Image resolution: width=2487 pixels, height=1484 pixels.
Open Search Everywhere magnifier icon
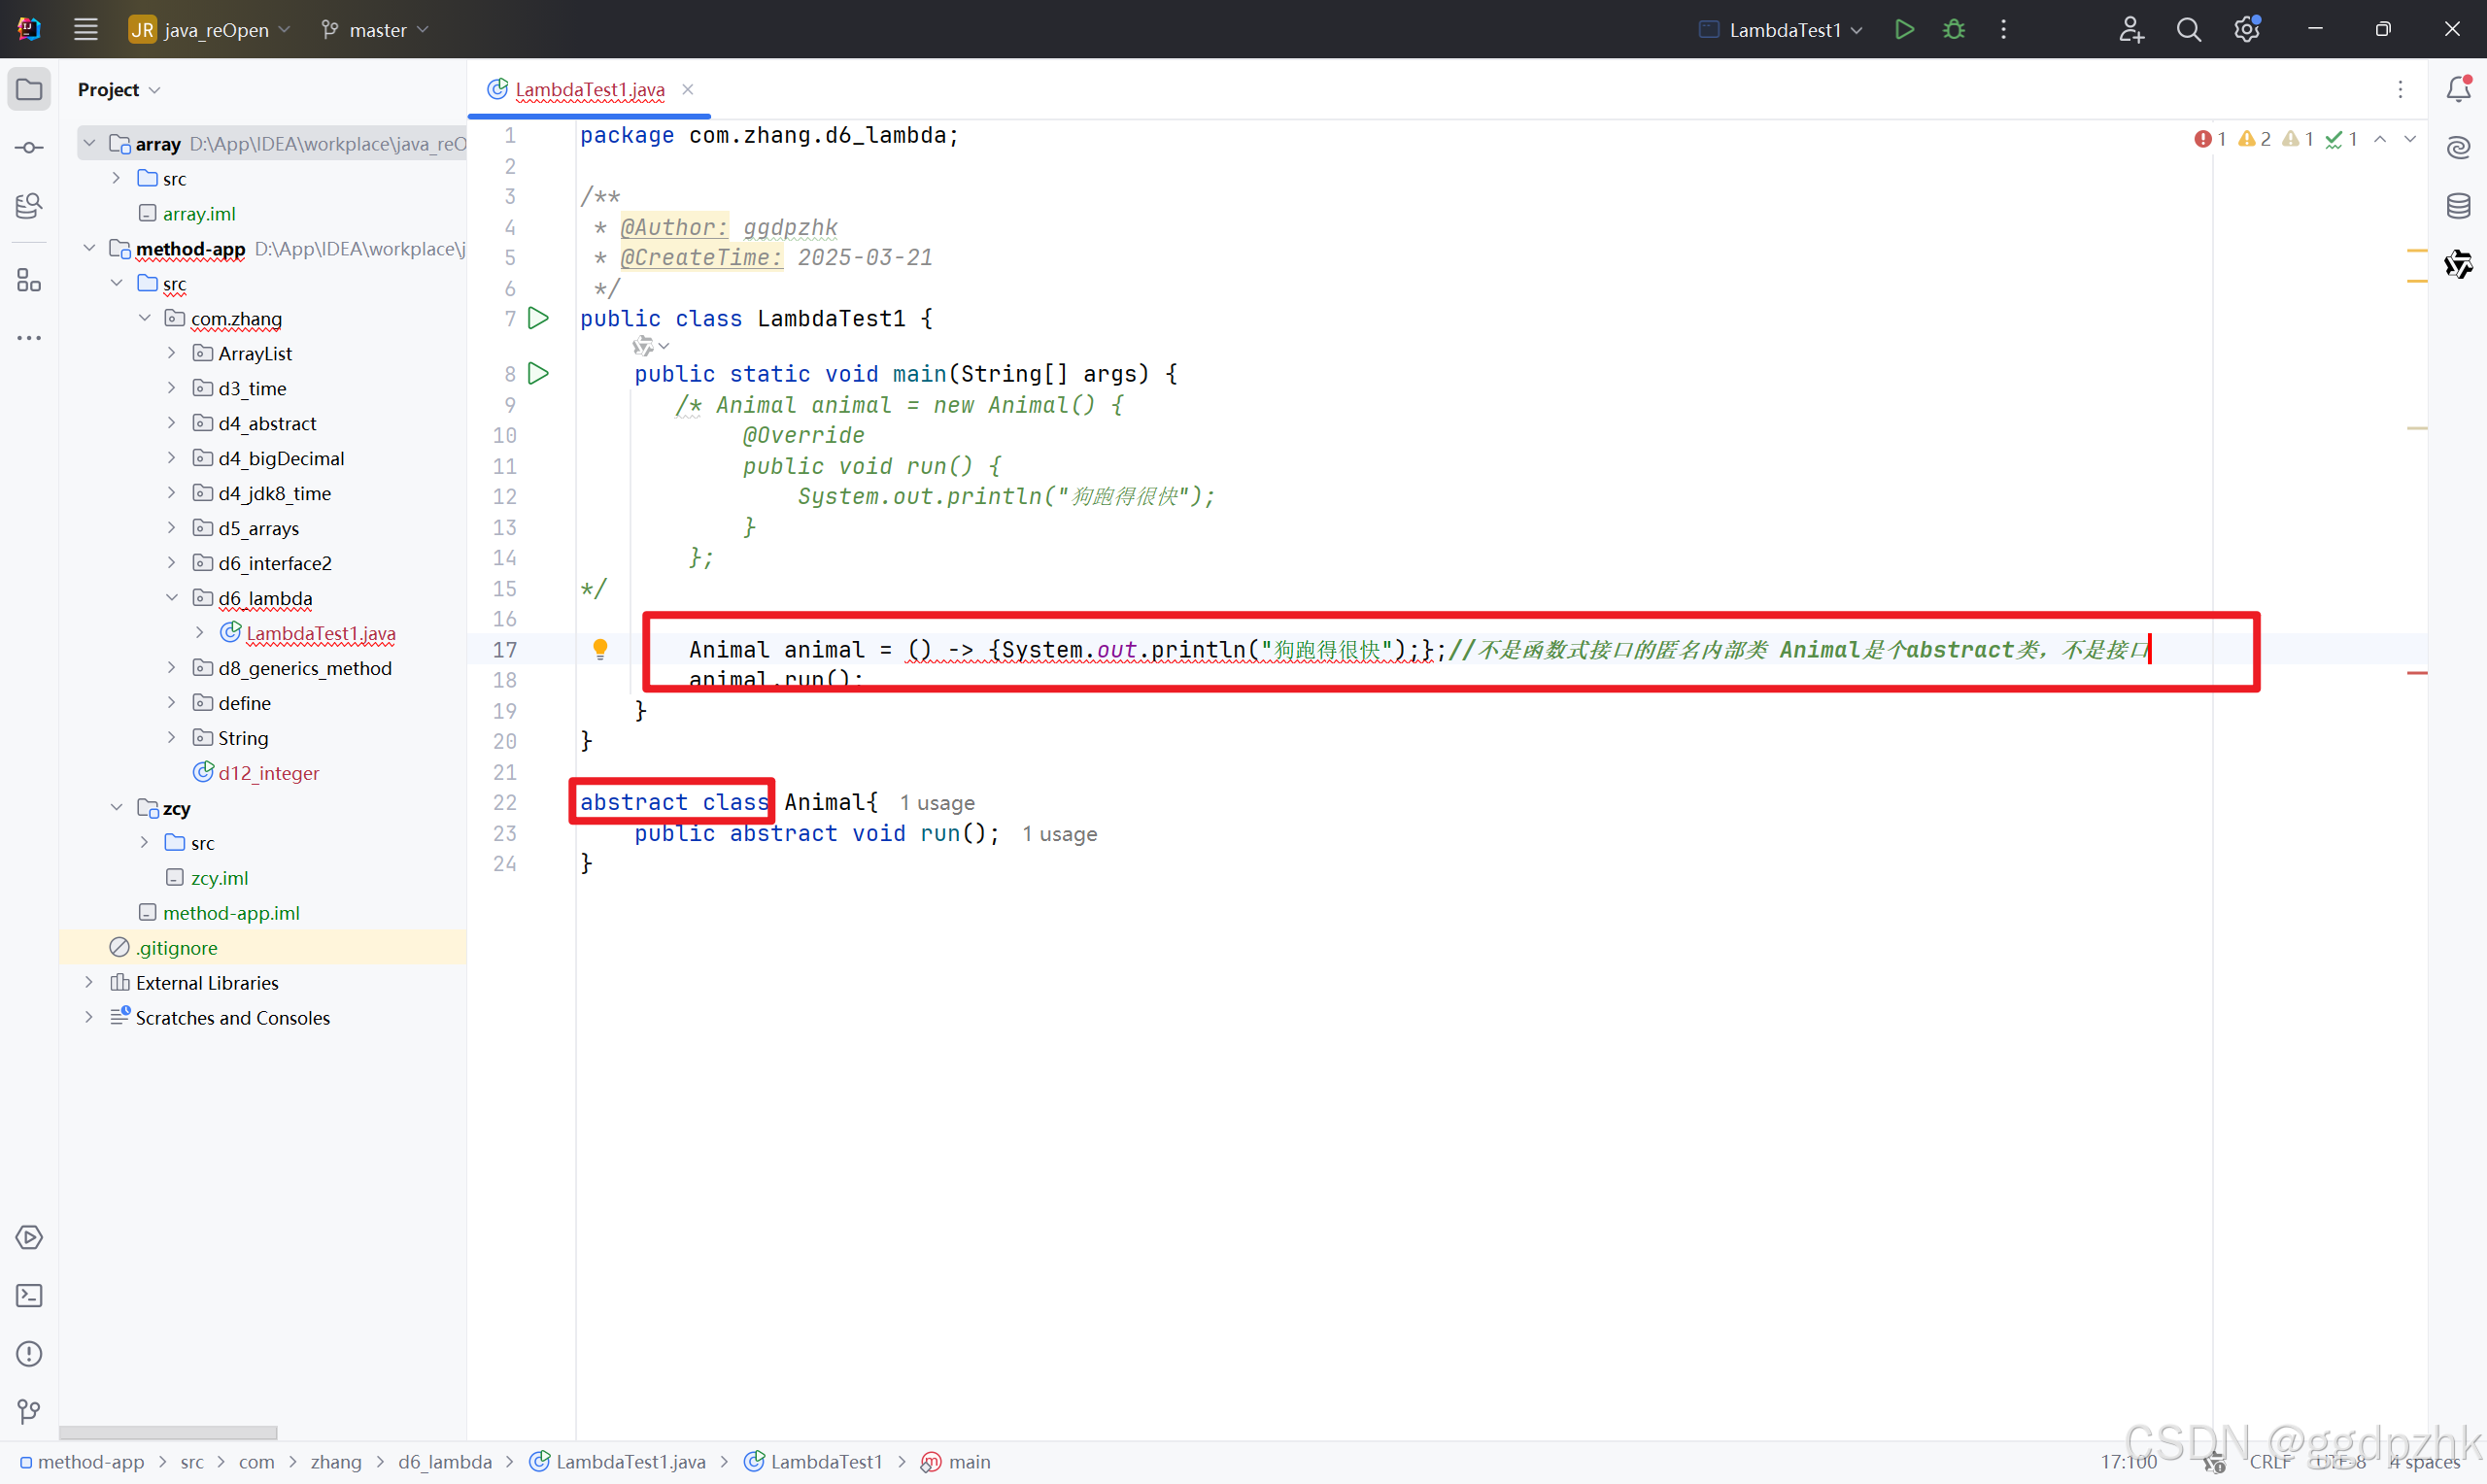click(2188, 30)
